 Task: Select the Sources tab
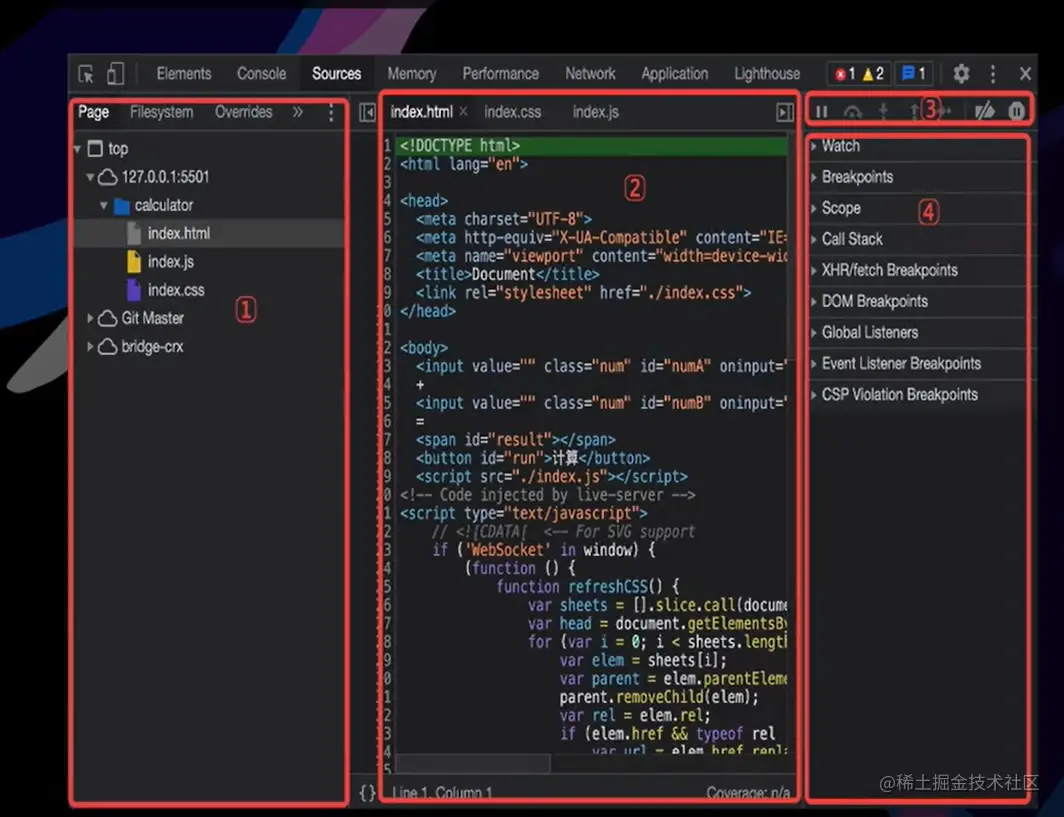click(x=337, y=74)
